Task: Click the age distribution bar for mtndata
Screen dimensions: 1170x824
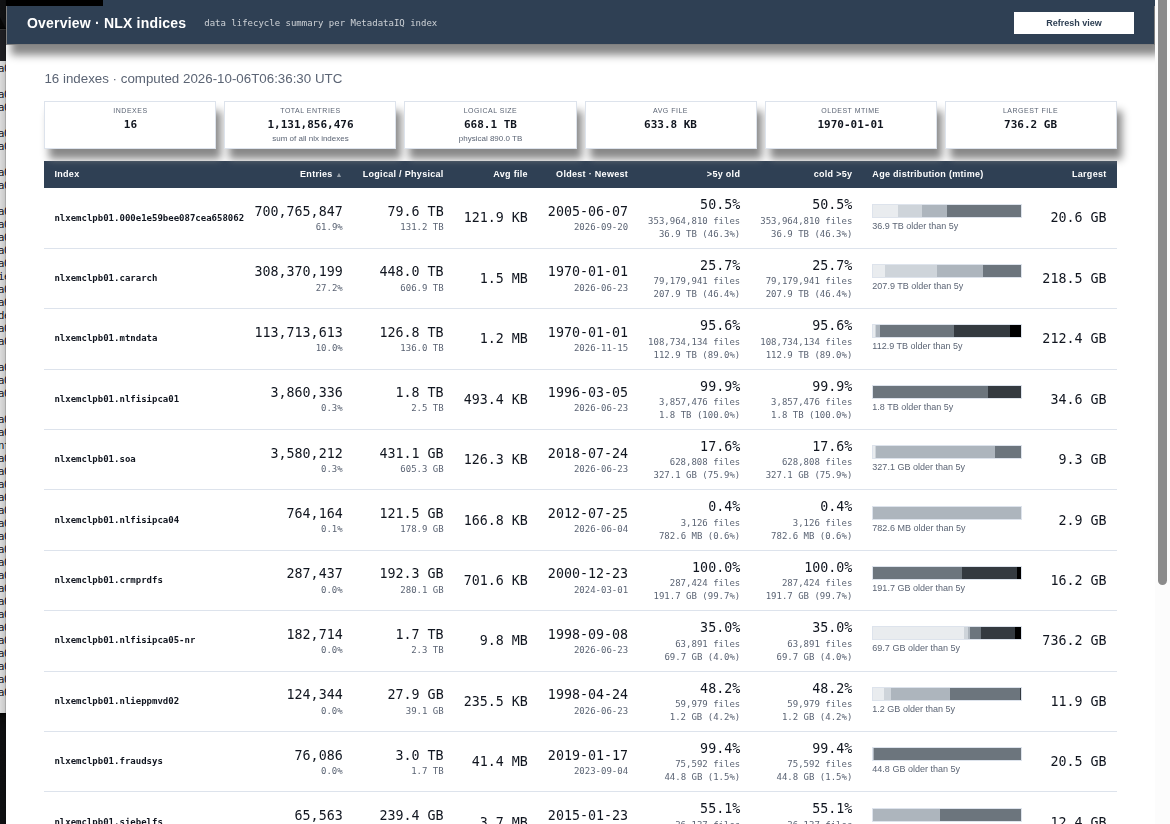Action: (x=946, y=331)
